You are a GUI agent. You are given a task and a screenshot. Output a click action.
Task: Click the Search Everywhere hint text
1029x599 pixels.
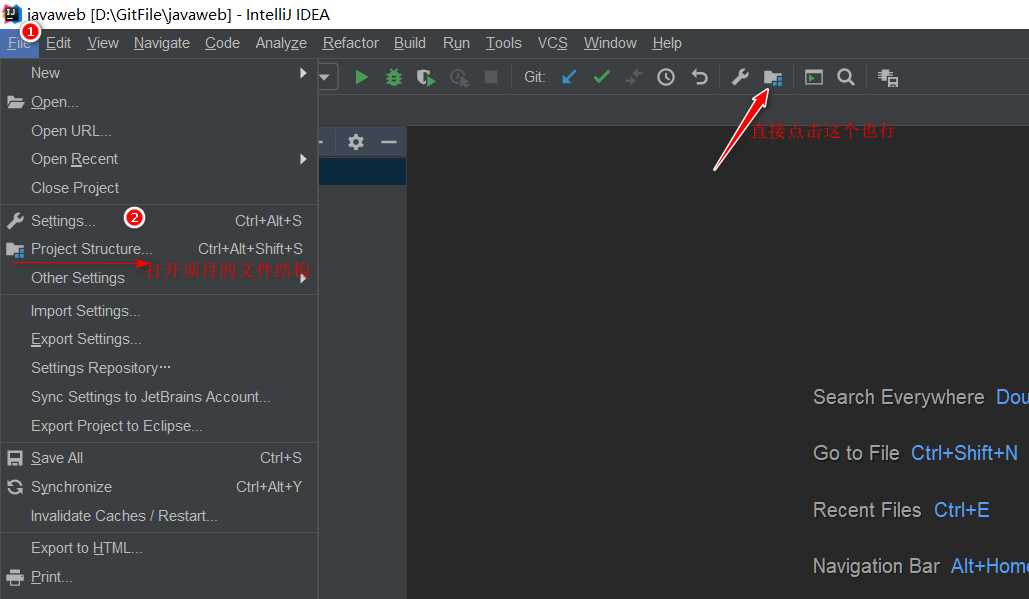click(x=898, y=397)
